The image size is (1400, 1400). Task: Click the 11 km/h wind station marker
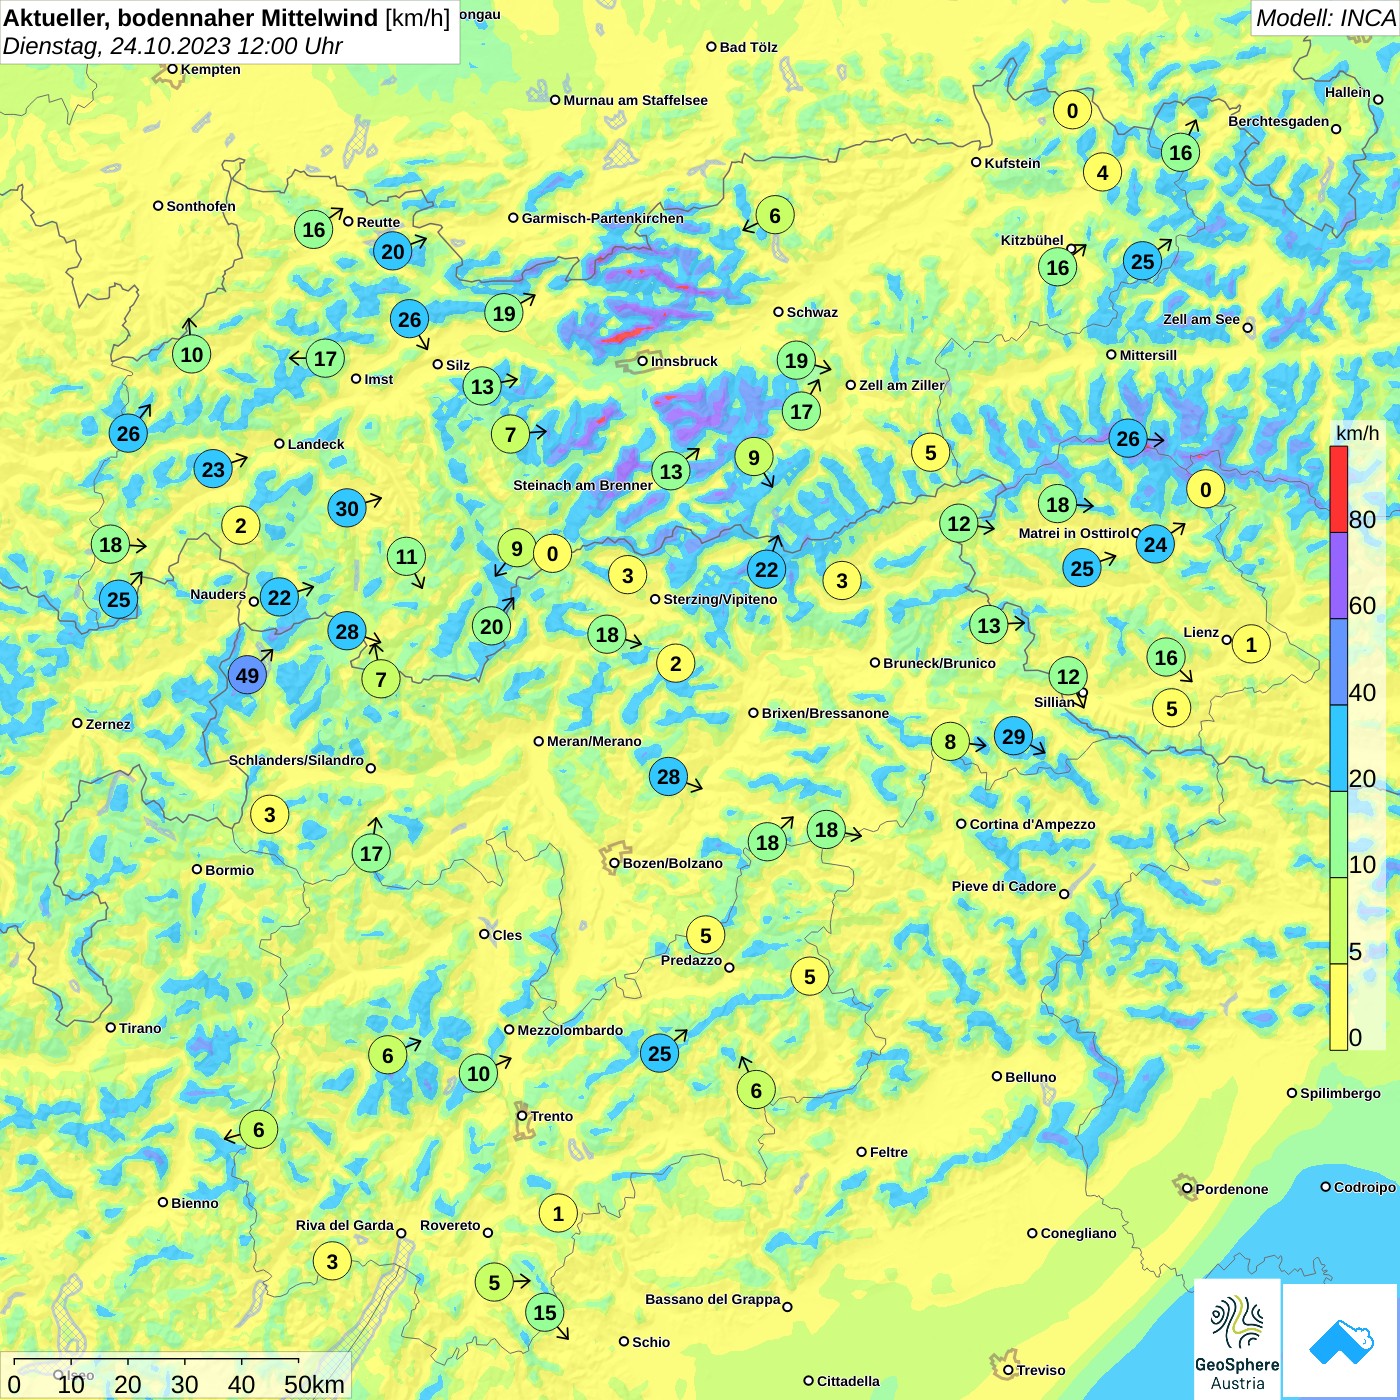point(406,556)
